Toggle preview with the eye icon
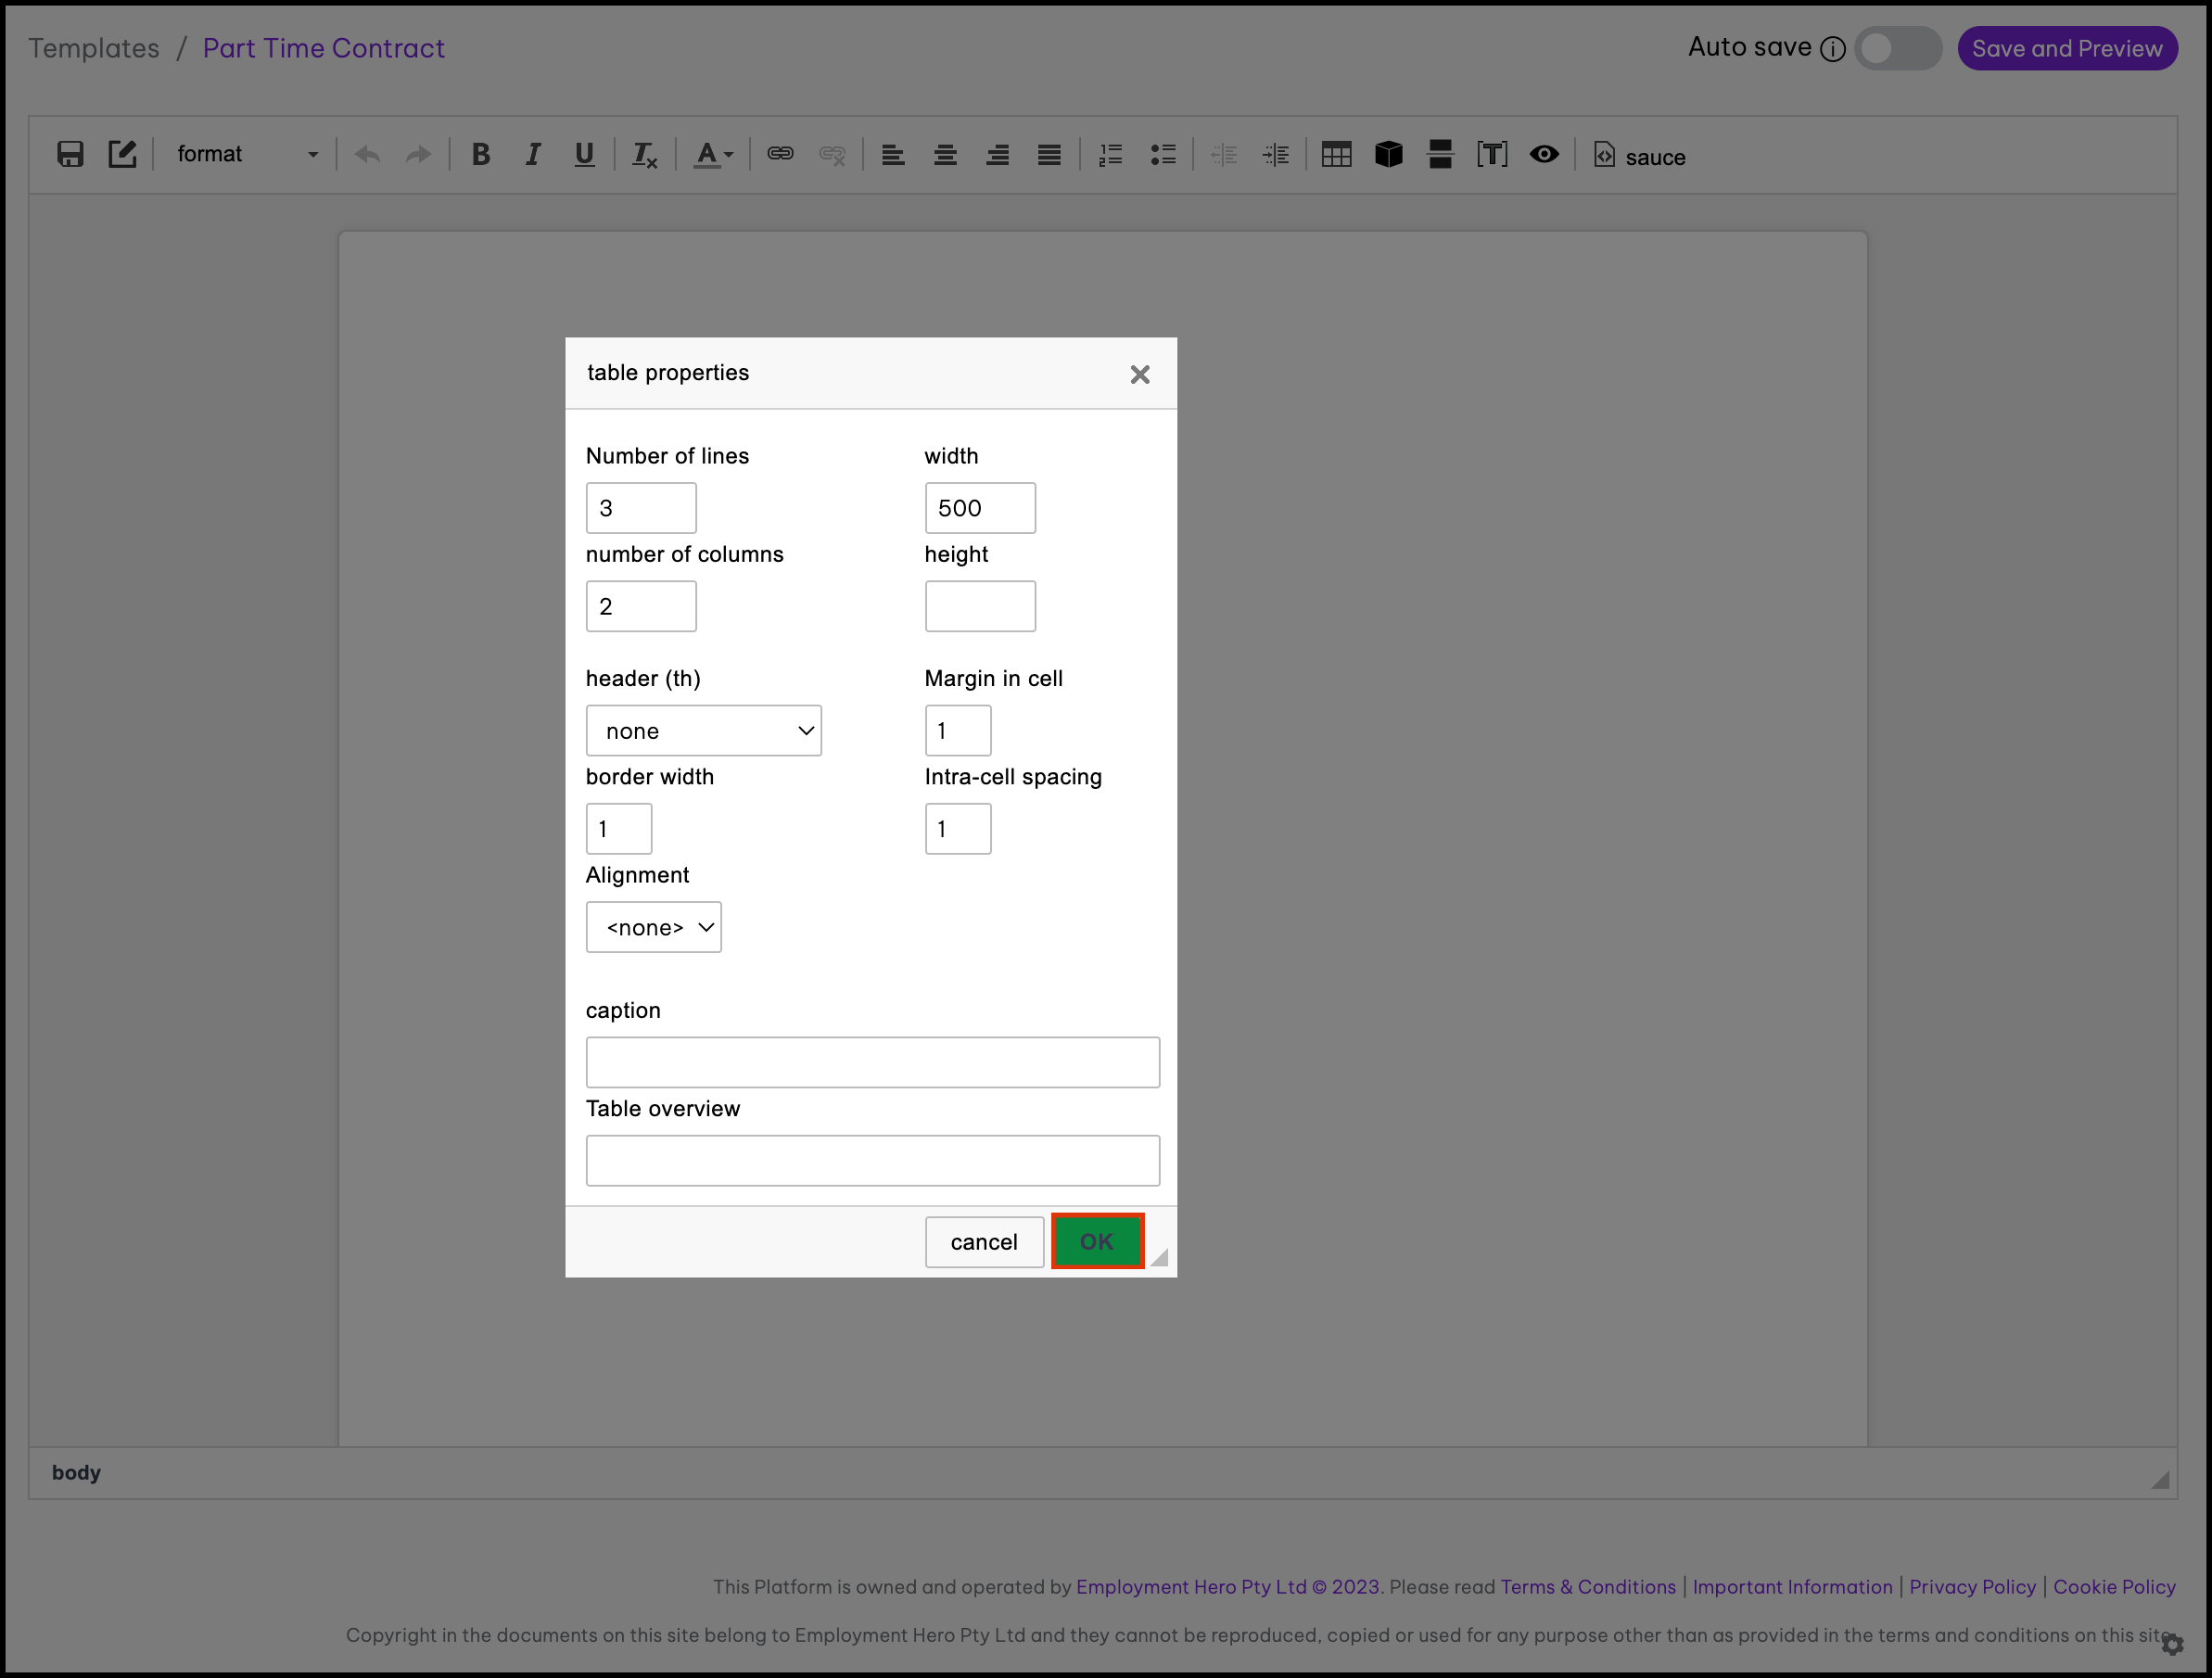Screen dimensions: 2212x1678 tap(1544, 154)
